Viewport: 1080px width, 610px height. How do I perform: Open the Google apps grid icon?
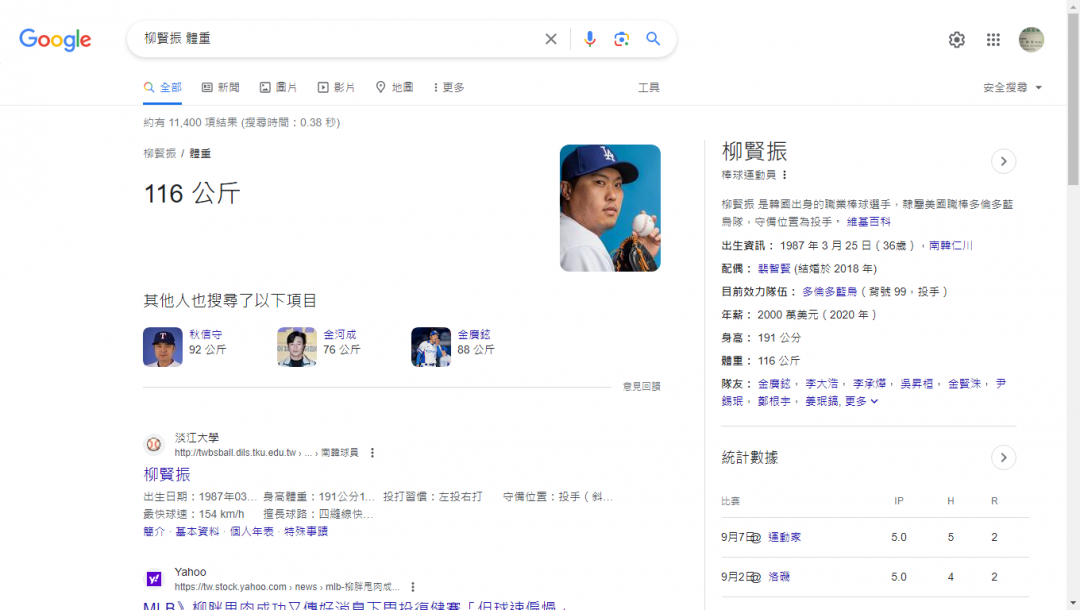pyautogui.click(x=993, y=40)
